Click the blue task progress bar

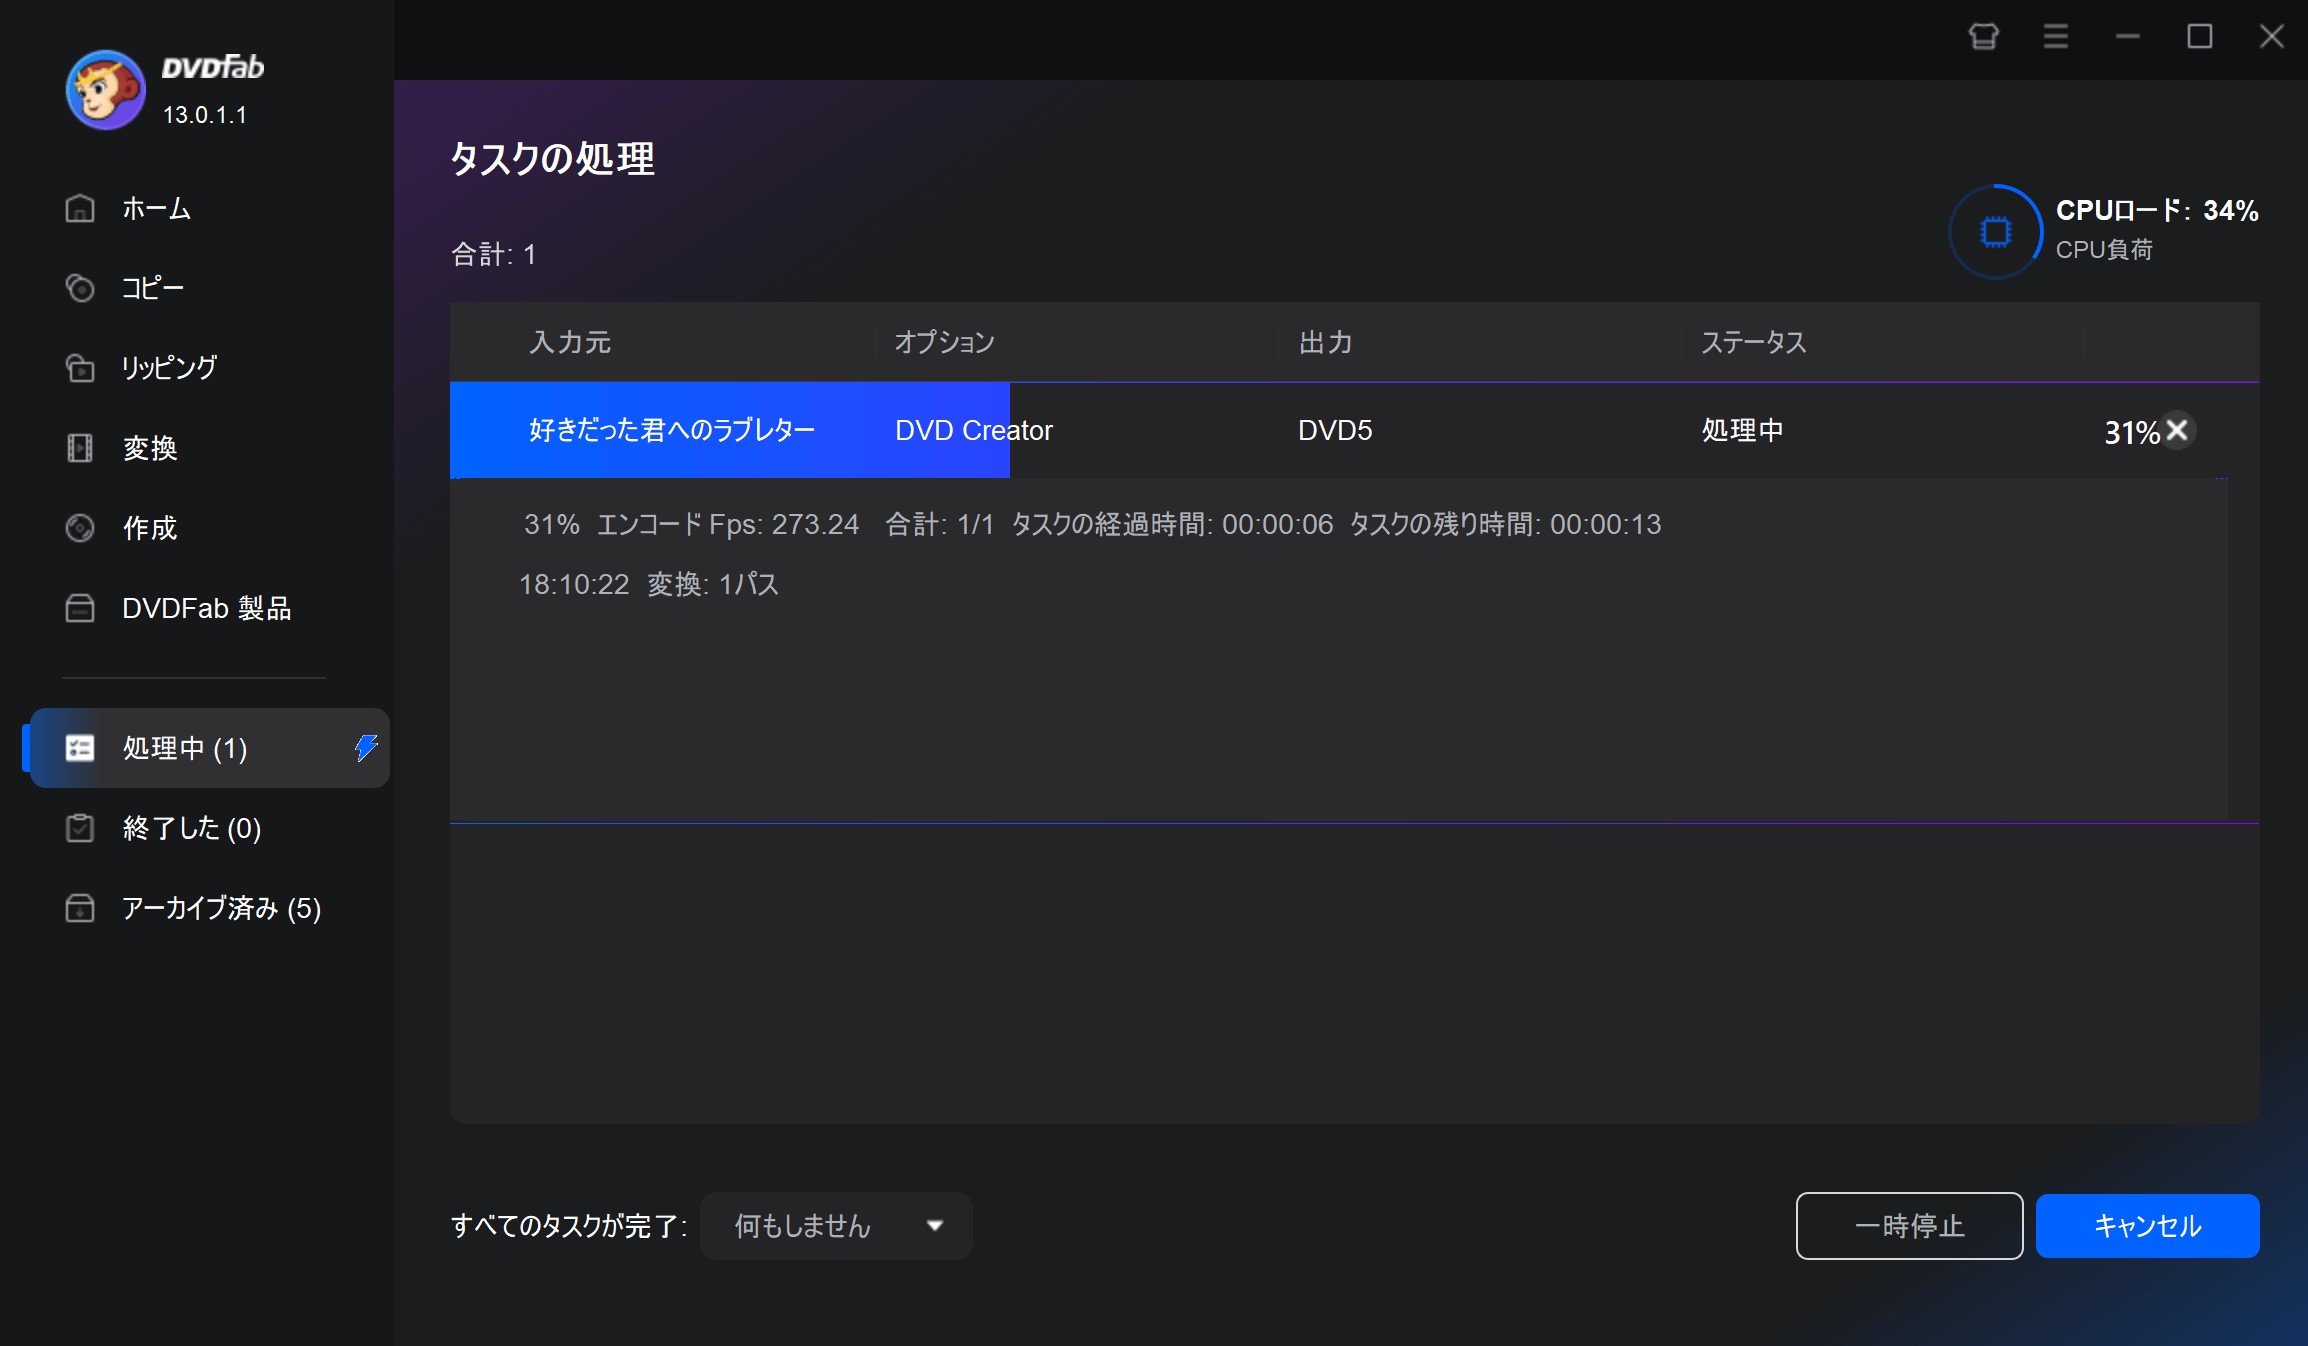click(729, 430)
